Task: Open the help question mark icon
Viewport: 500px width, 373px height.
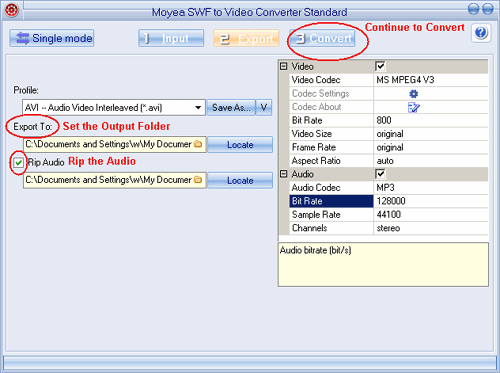Action: pyautogui.click(x=481, y=33)
